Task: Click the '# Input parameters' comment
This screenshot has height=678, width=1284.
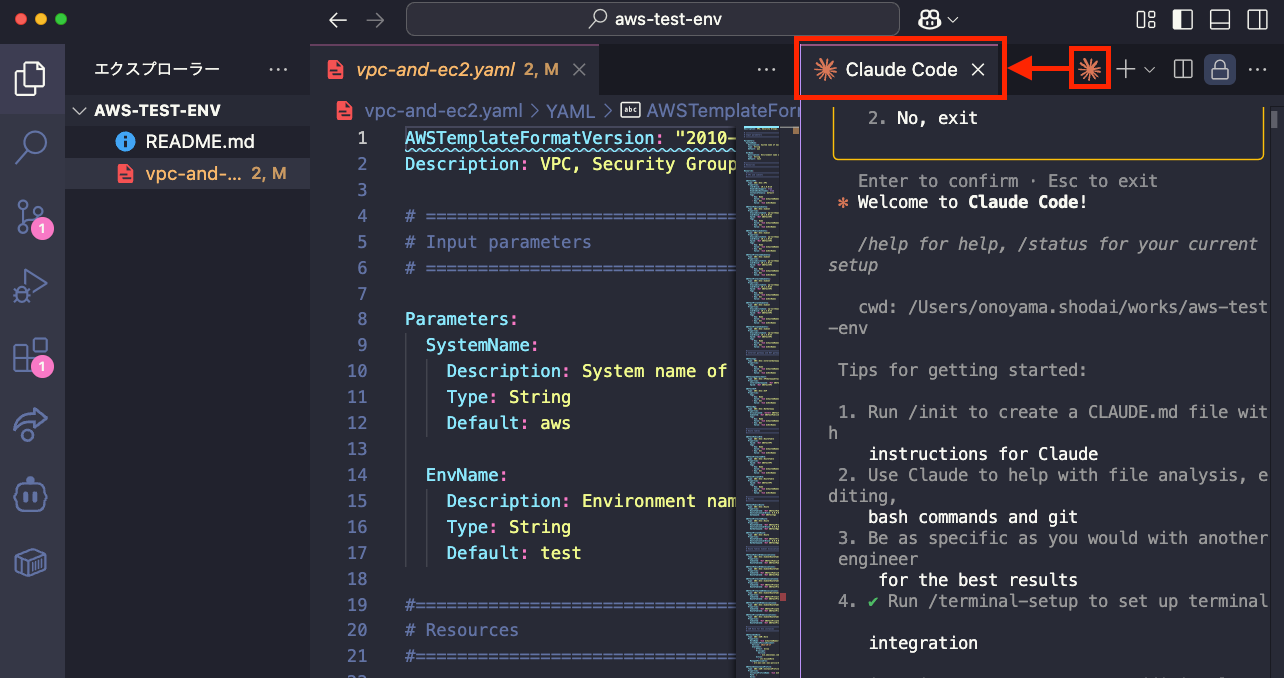Action: [498, 242]
